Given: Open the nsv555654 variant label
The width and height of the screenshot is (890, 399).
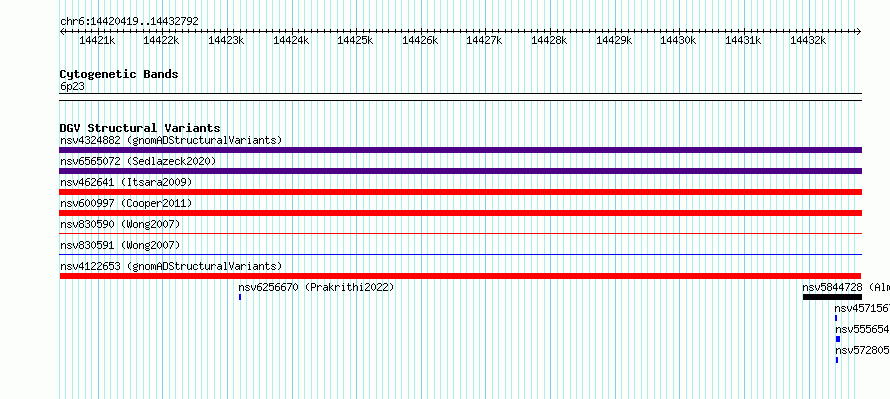Looking at the screenshot, I should tap(862, 329).
